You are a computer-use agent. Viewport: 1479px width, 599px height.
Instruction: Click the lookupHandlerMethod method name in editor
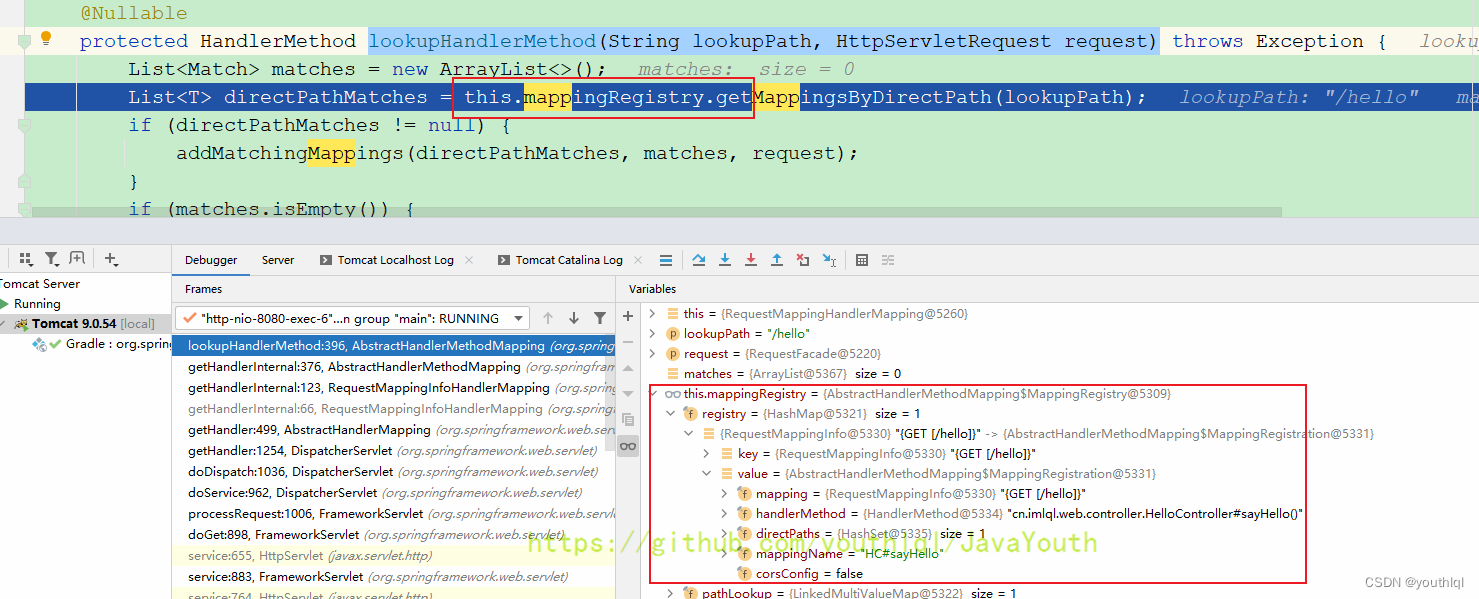[x=482, y=41]
